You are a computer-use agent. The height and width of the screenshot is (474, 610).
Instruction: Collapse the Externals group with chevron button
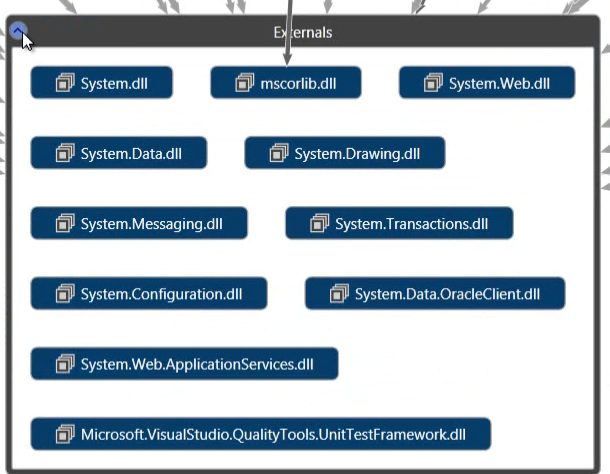pyautogui.click(x=18, y=30)
